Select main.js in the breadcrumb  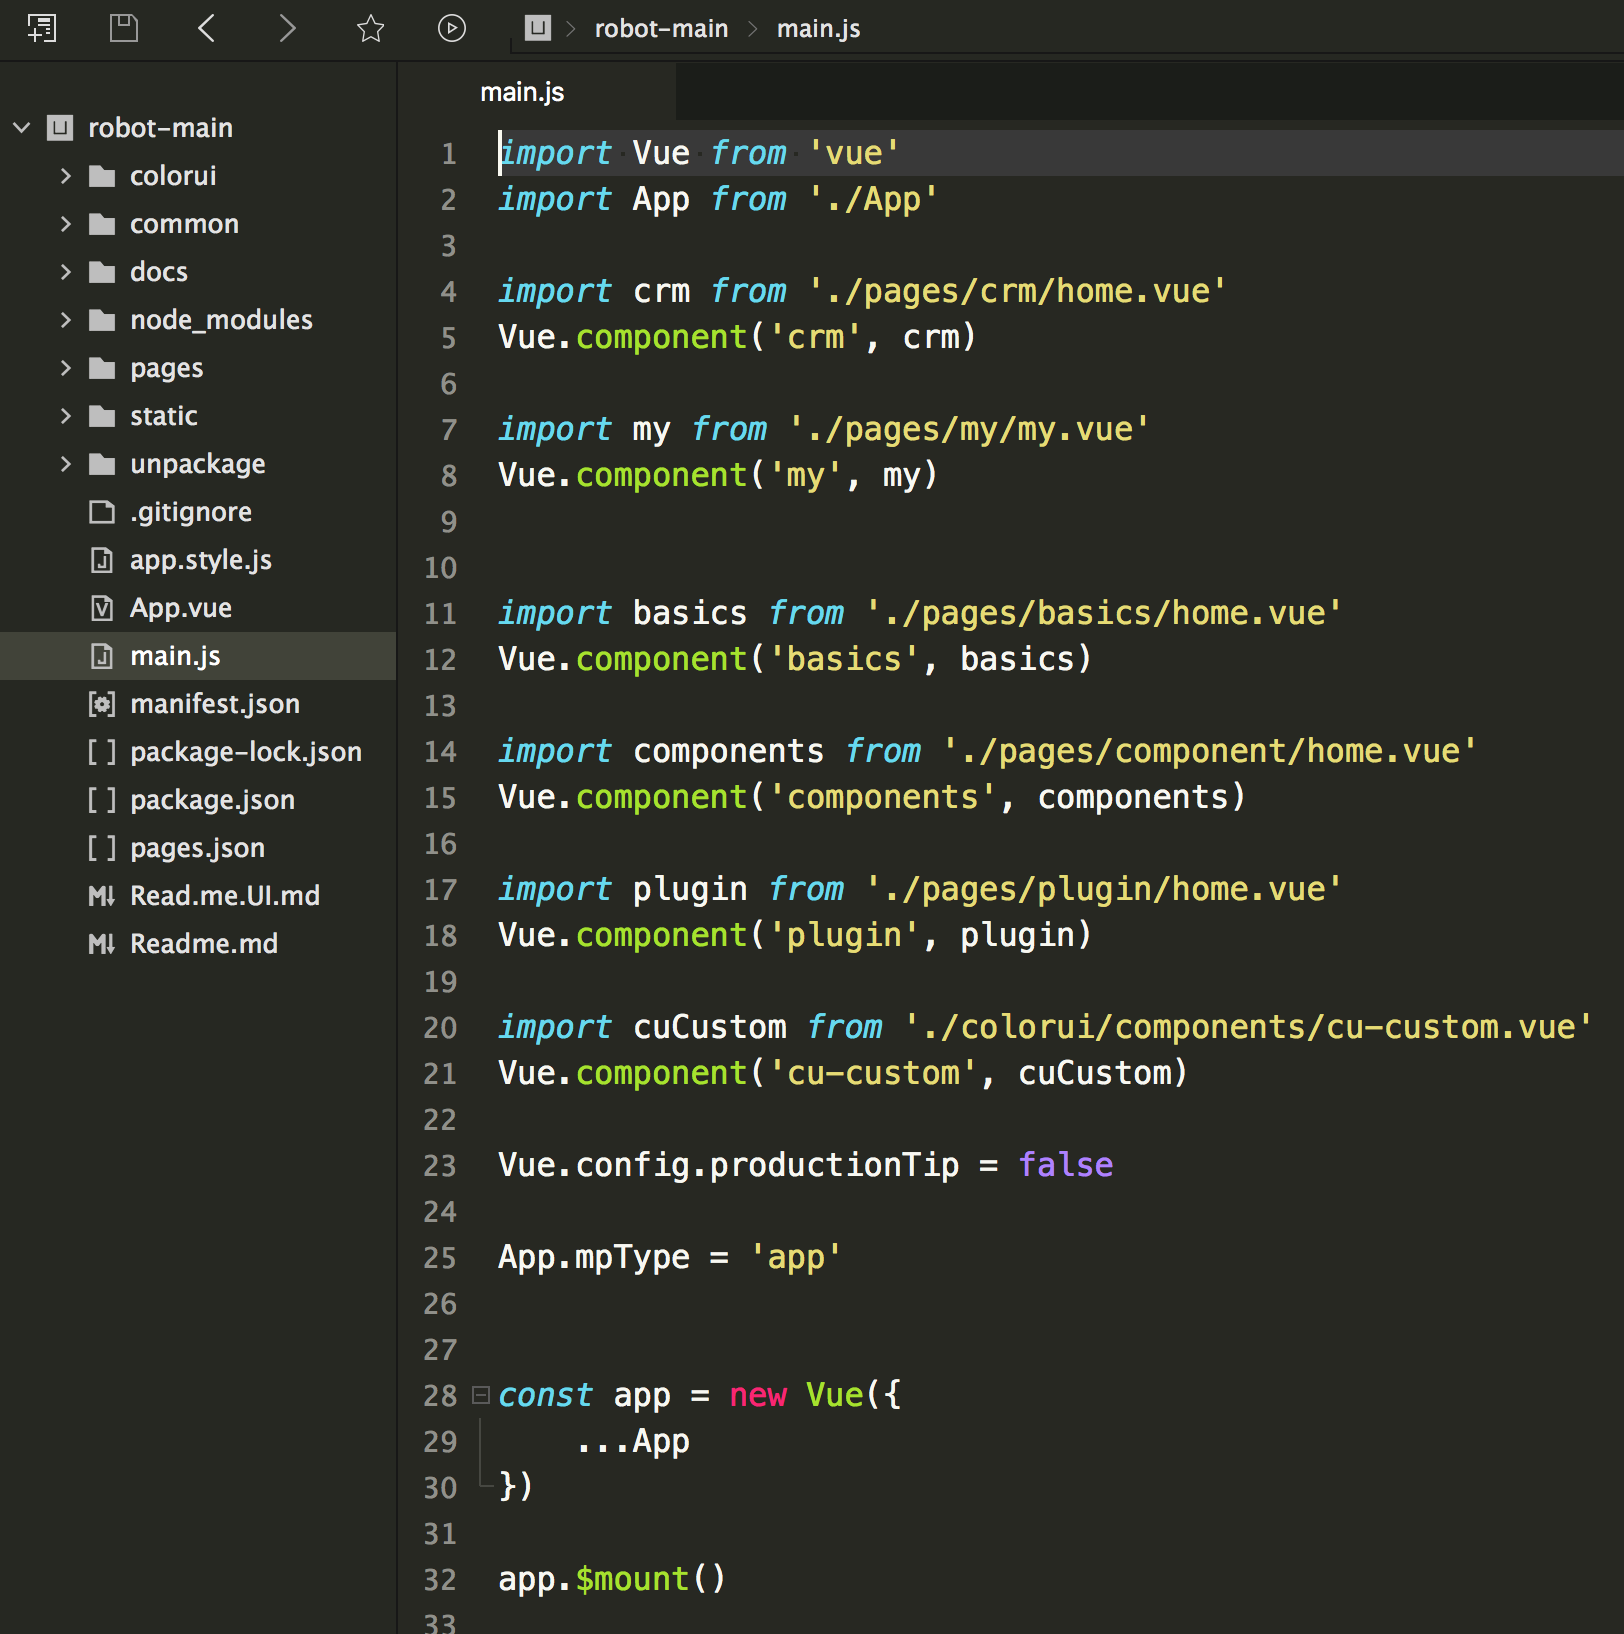coord(818,29)
